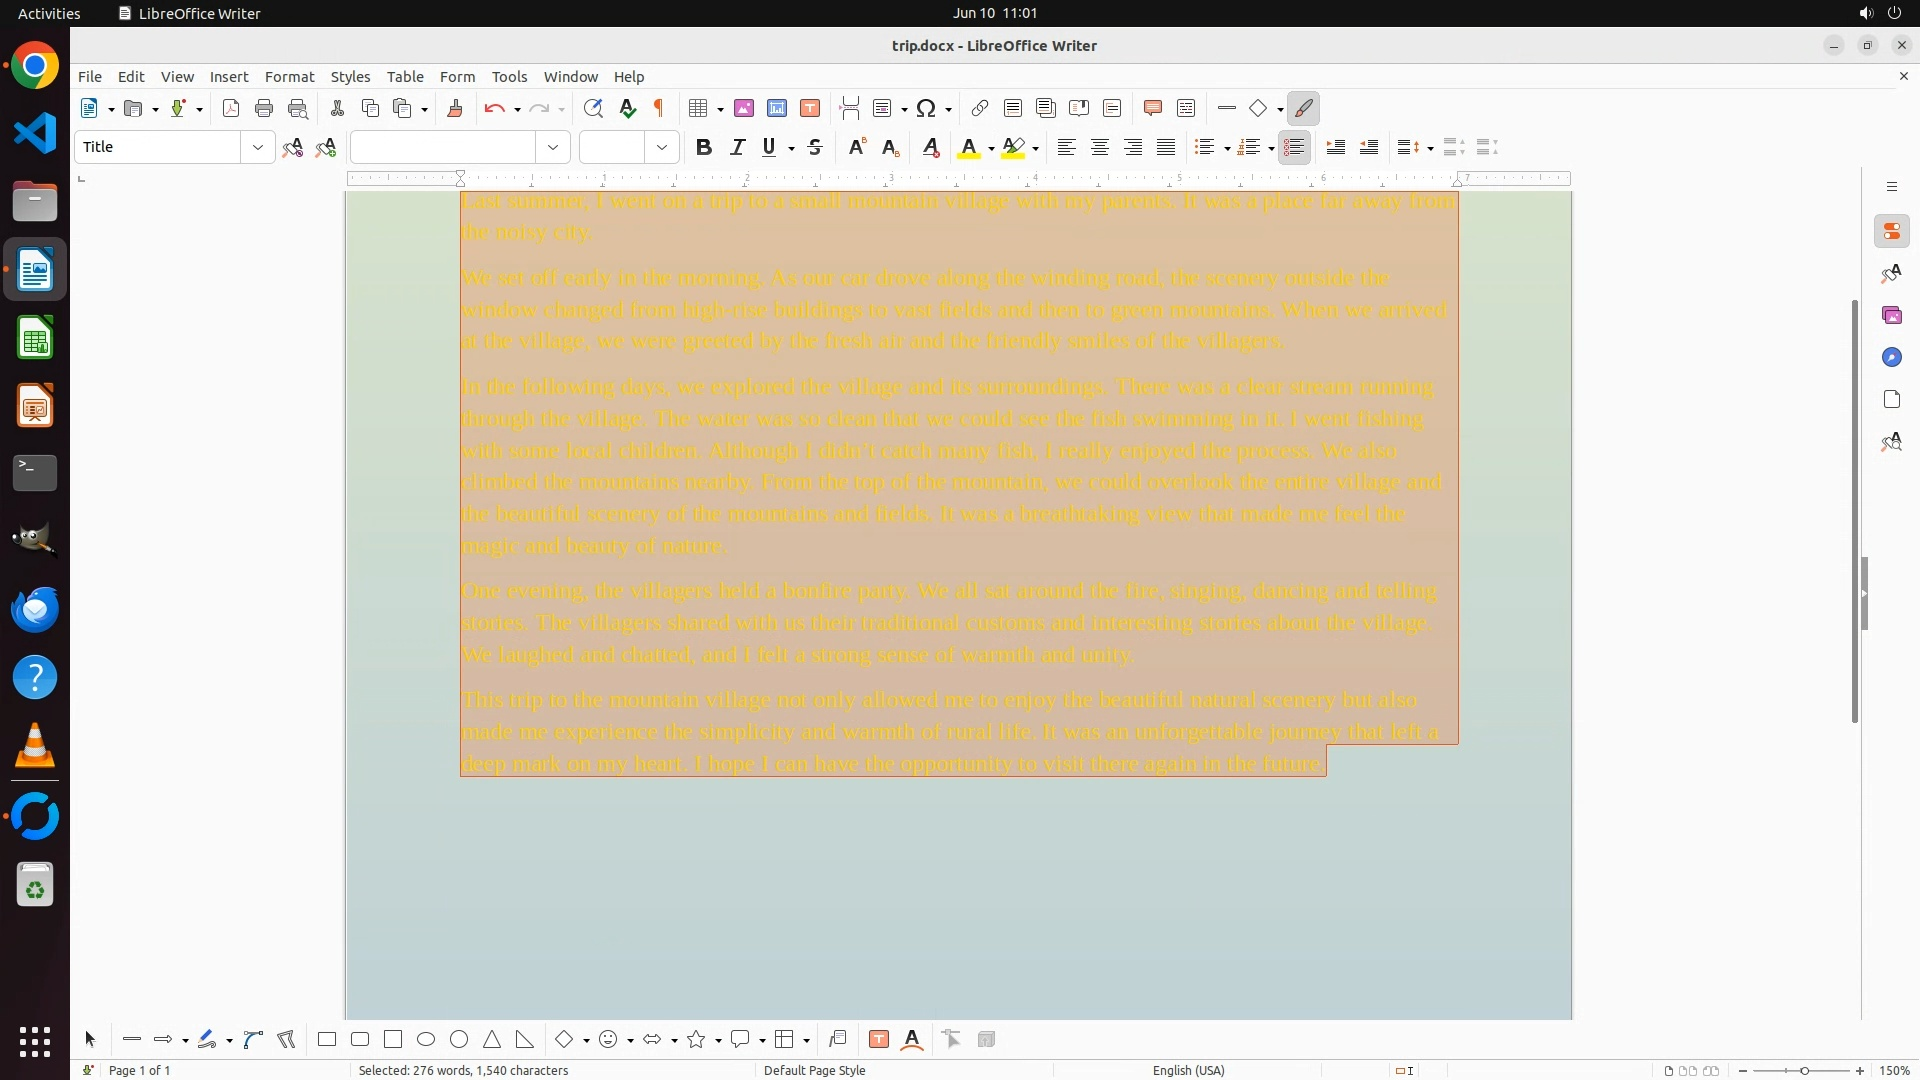The image size is (1920, 1080).
Task: Toggle Bold formatting
Action: (x=704, y=148)
